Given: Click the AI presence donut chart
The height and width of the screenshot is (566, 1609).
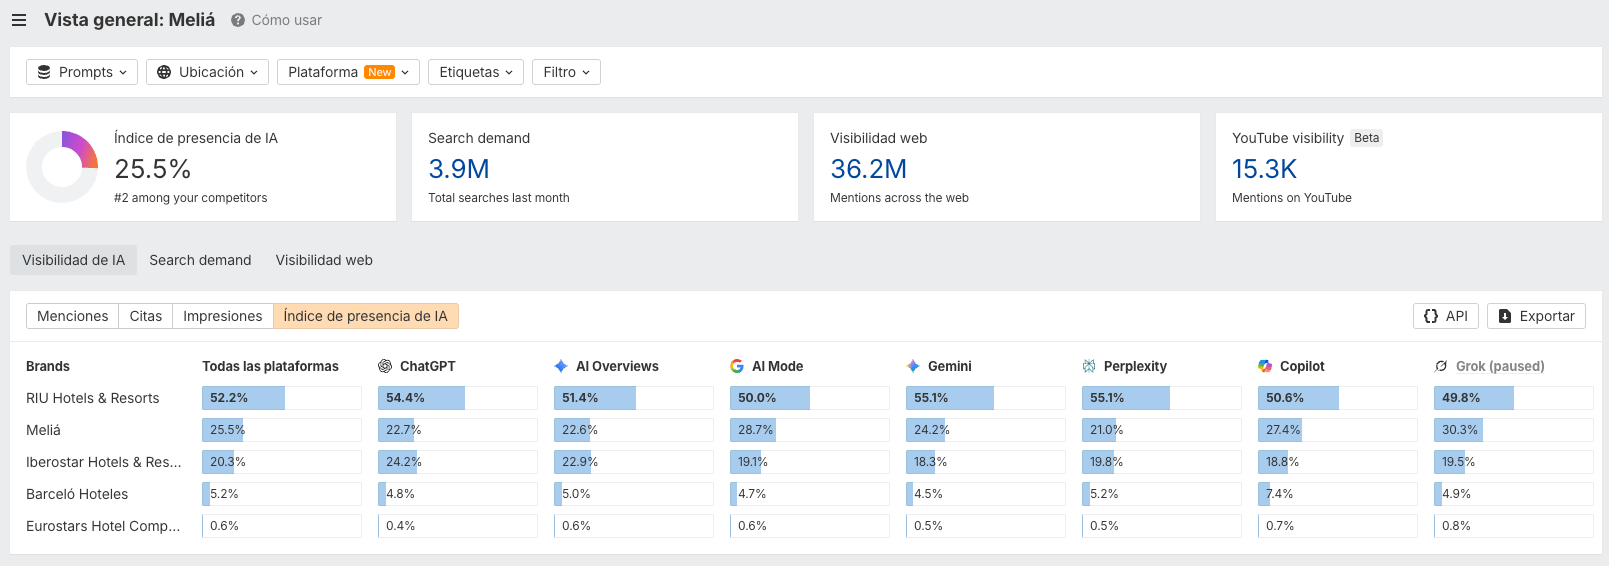Looking at the screenshot, I should tap(62, 167).
